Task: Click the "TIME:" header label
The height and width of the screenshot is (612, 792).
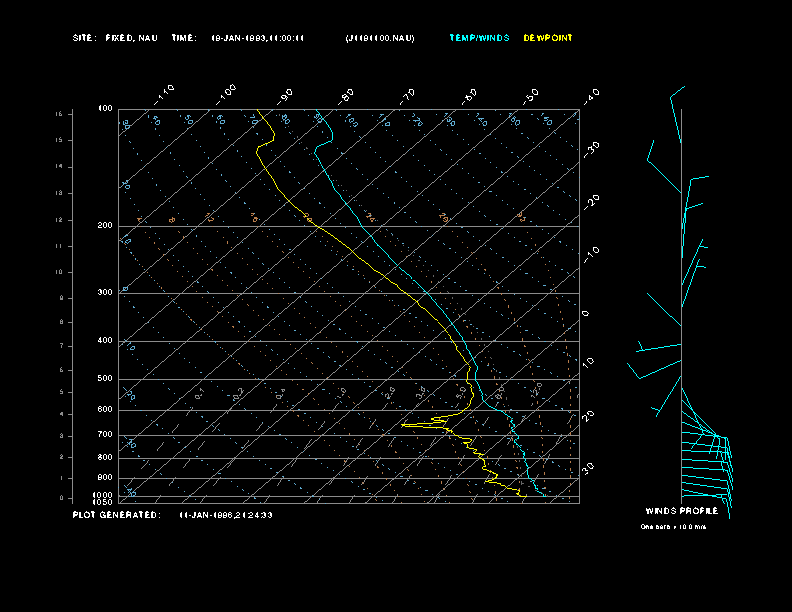Action: pos(184,38)
